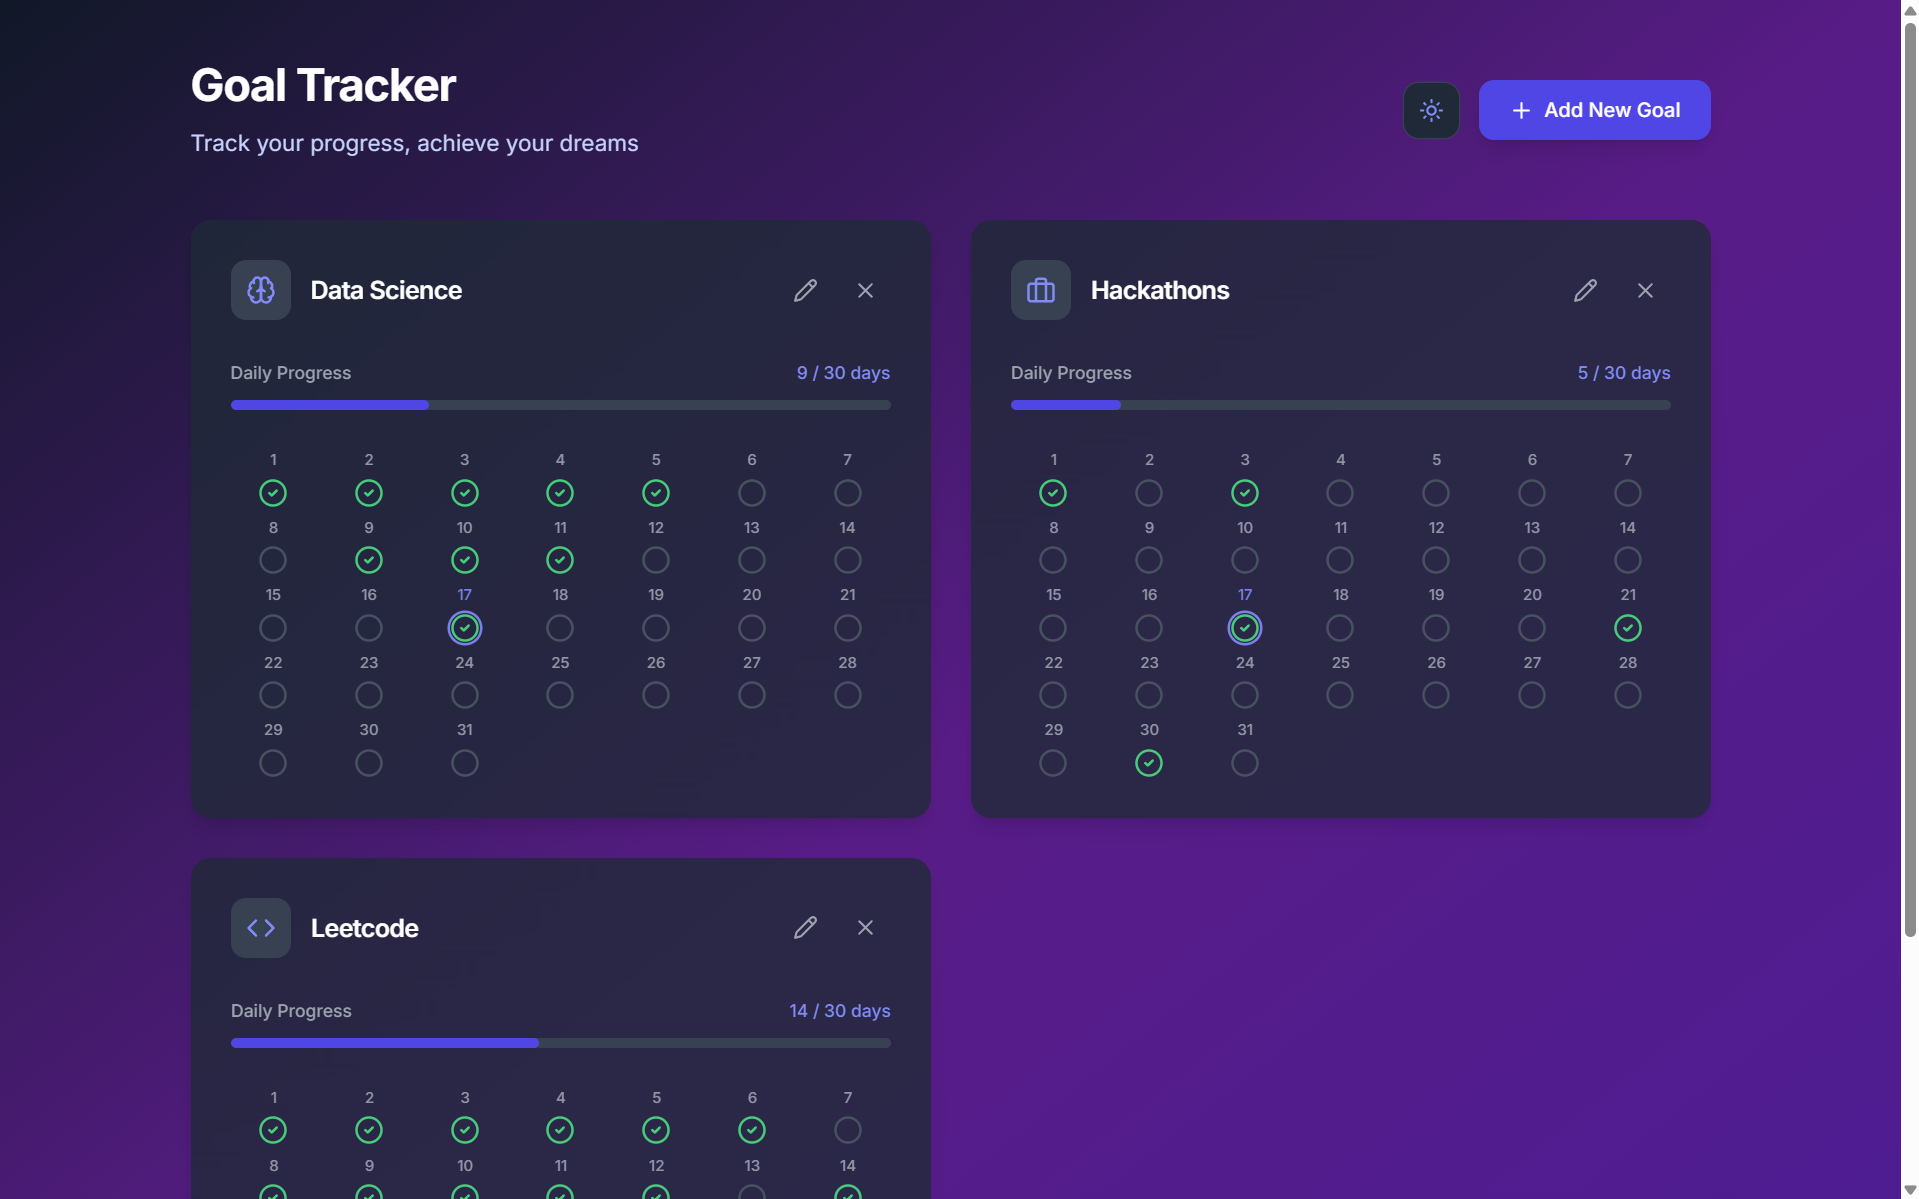The image size is (1919, 1199).
Task: Click the scrollbar down arrow
Action: pyautogui.click(x=1910, y=1190)
